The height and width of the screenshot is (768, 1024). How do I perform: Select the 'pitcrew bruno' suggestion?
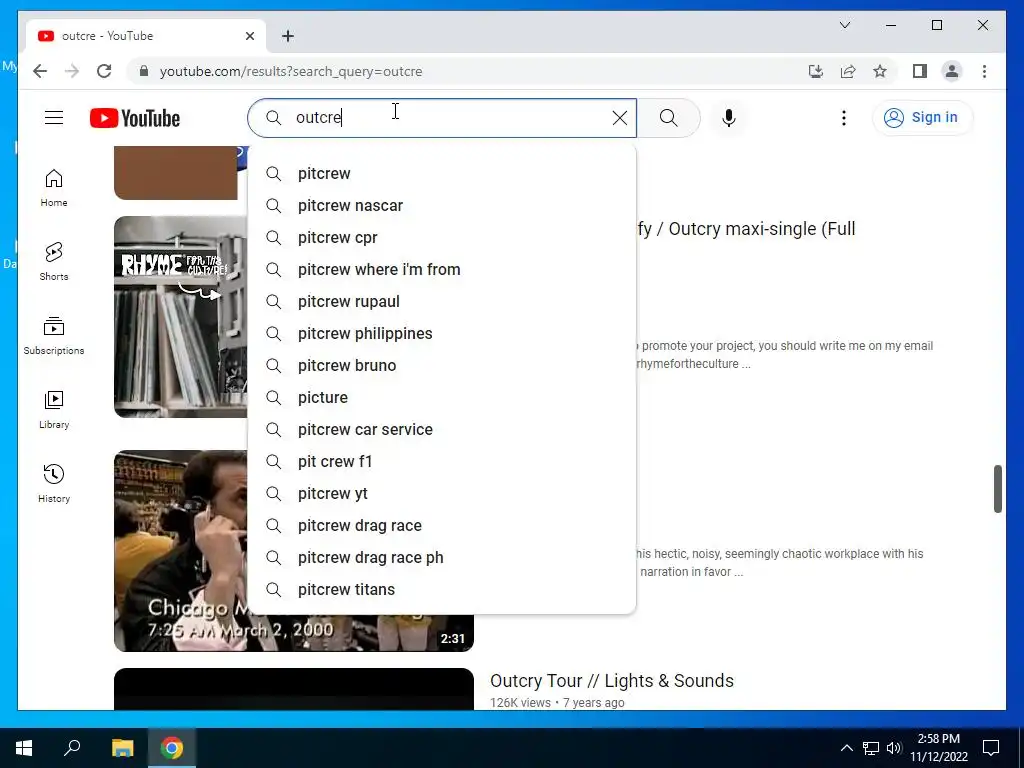pos(441,366)
